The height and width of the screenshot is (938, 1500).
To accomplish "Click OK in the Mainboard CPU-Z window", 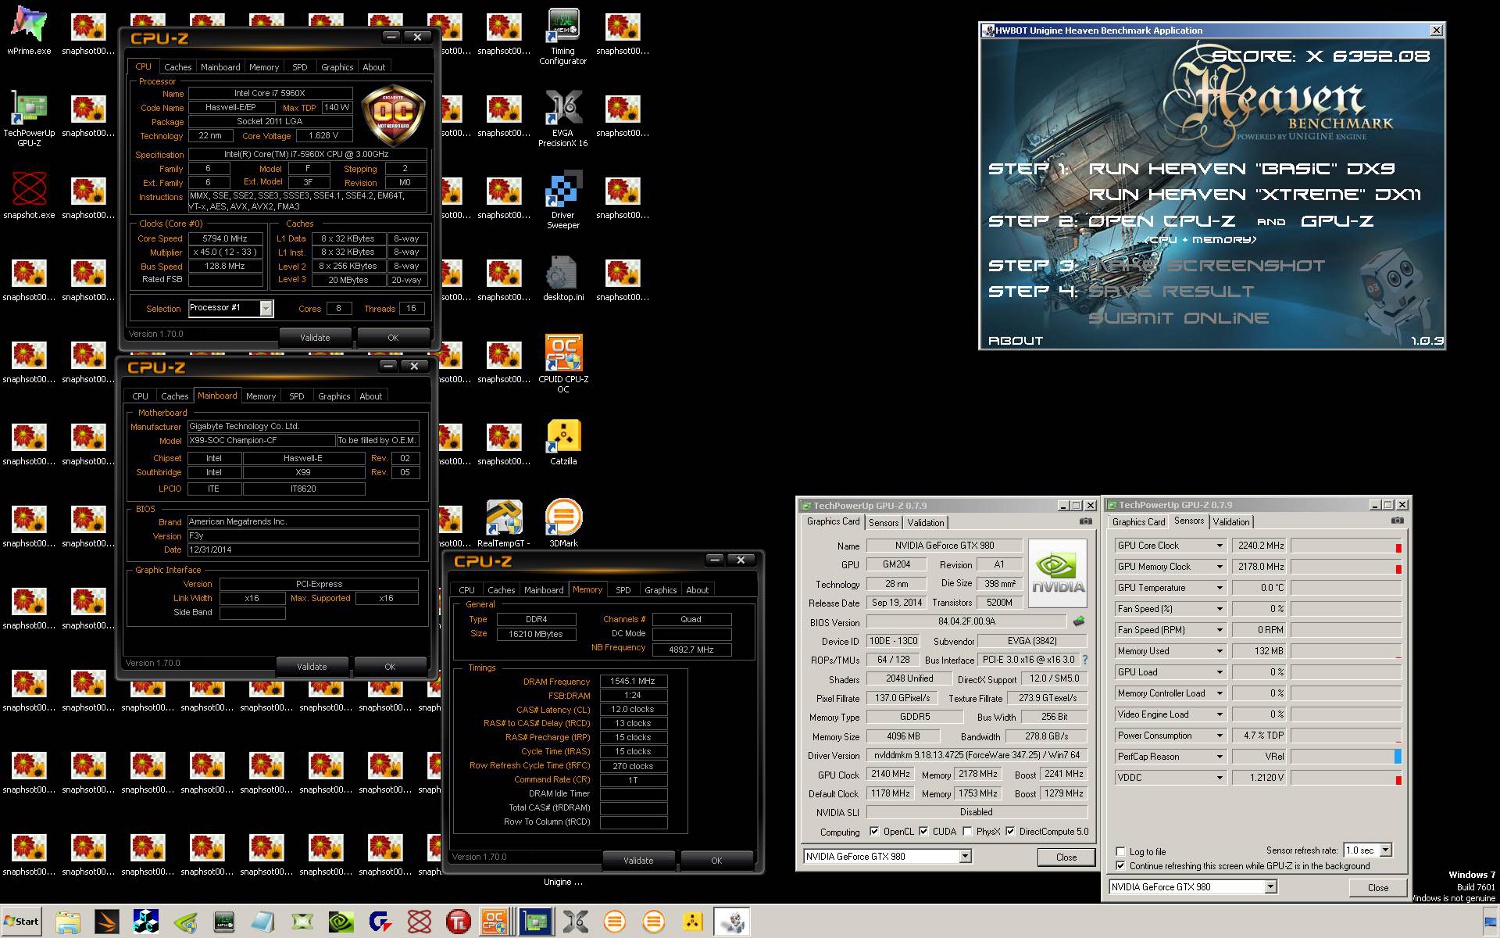I will (390, 667).
